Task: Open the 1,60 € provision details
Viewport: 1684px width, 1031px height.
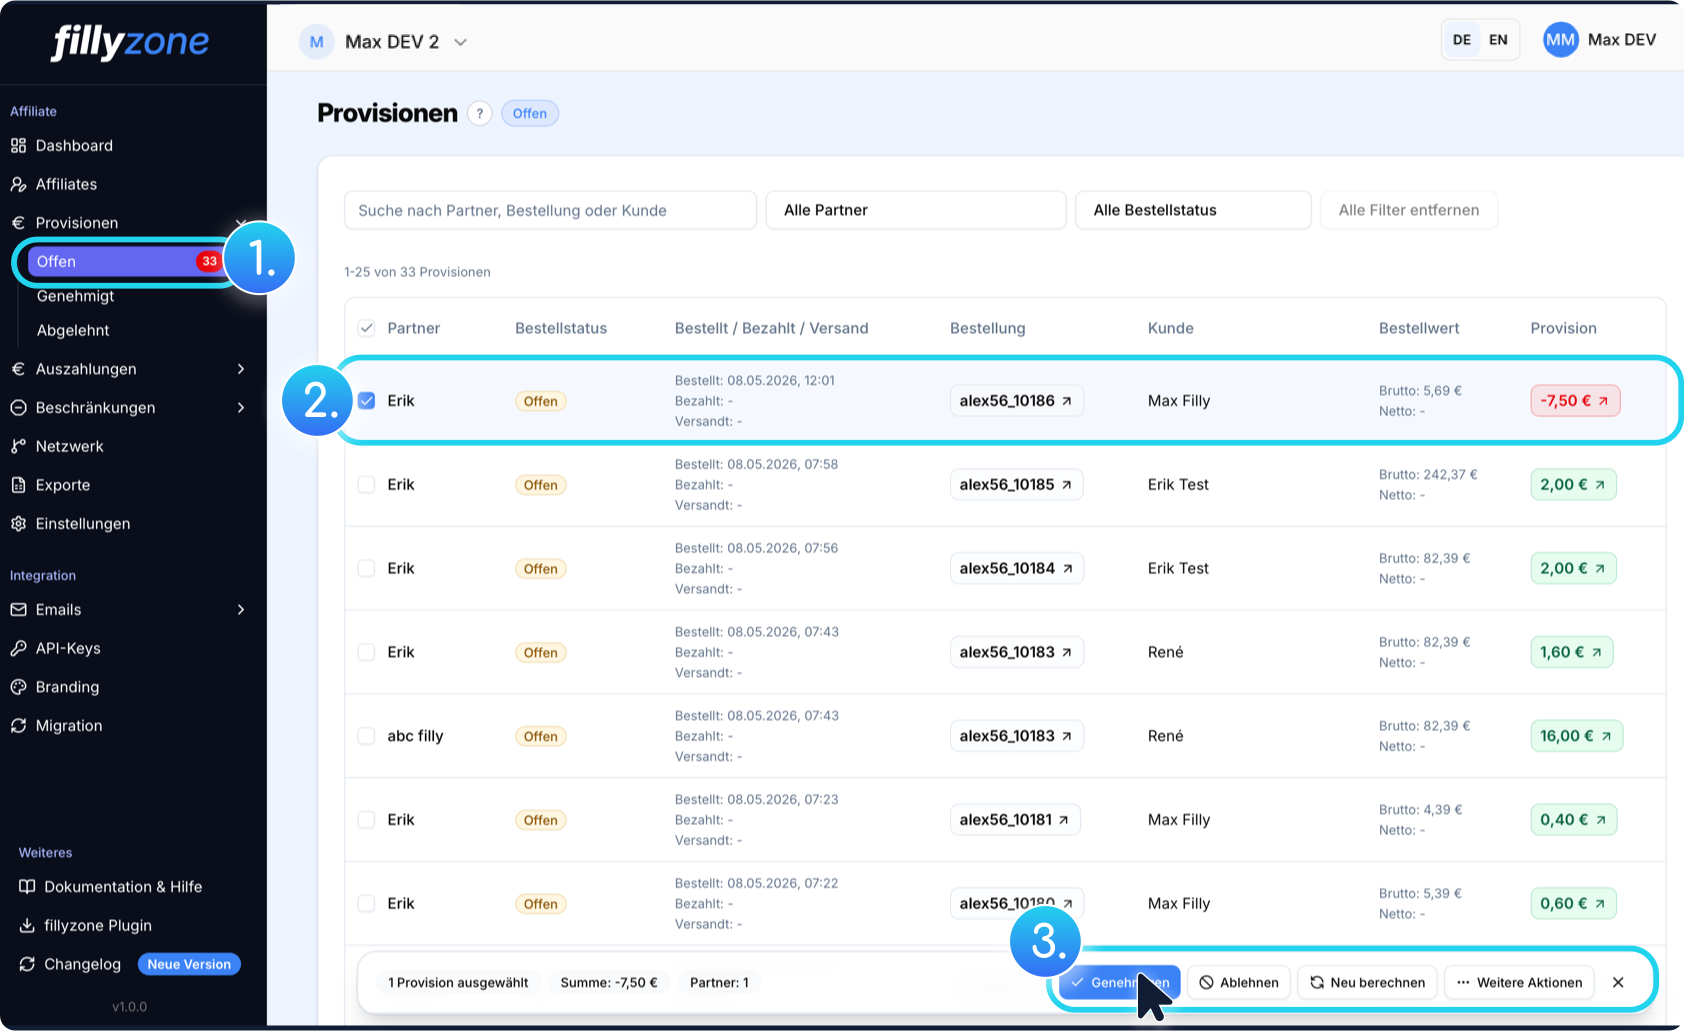Action: [x=1571, y=653]
